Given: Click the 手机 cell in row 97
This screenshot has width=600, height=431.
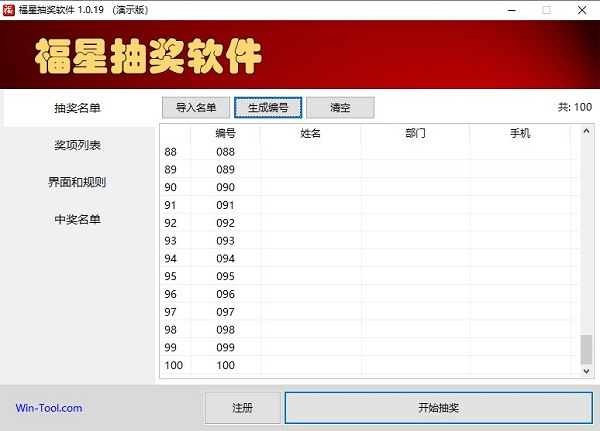Looking at the screenshot, I should (x=520, y=312).
